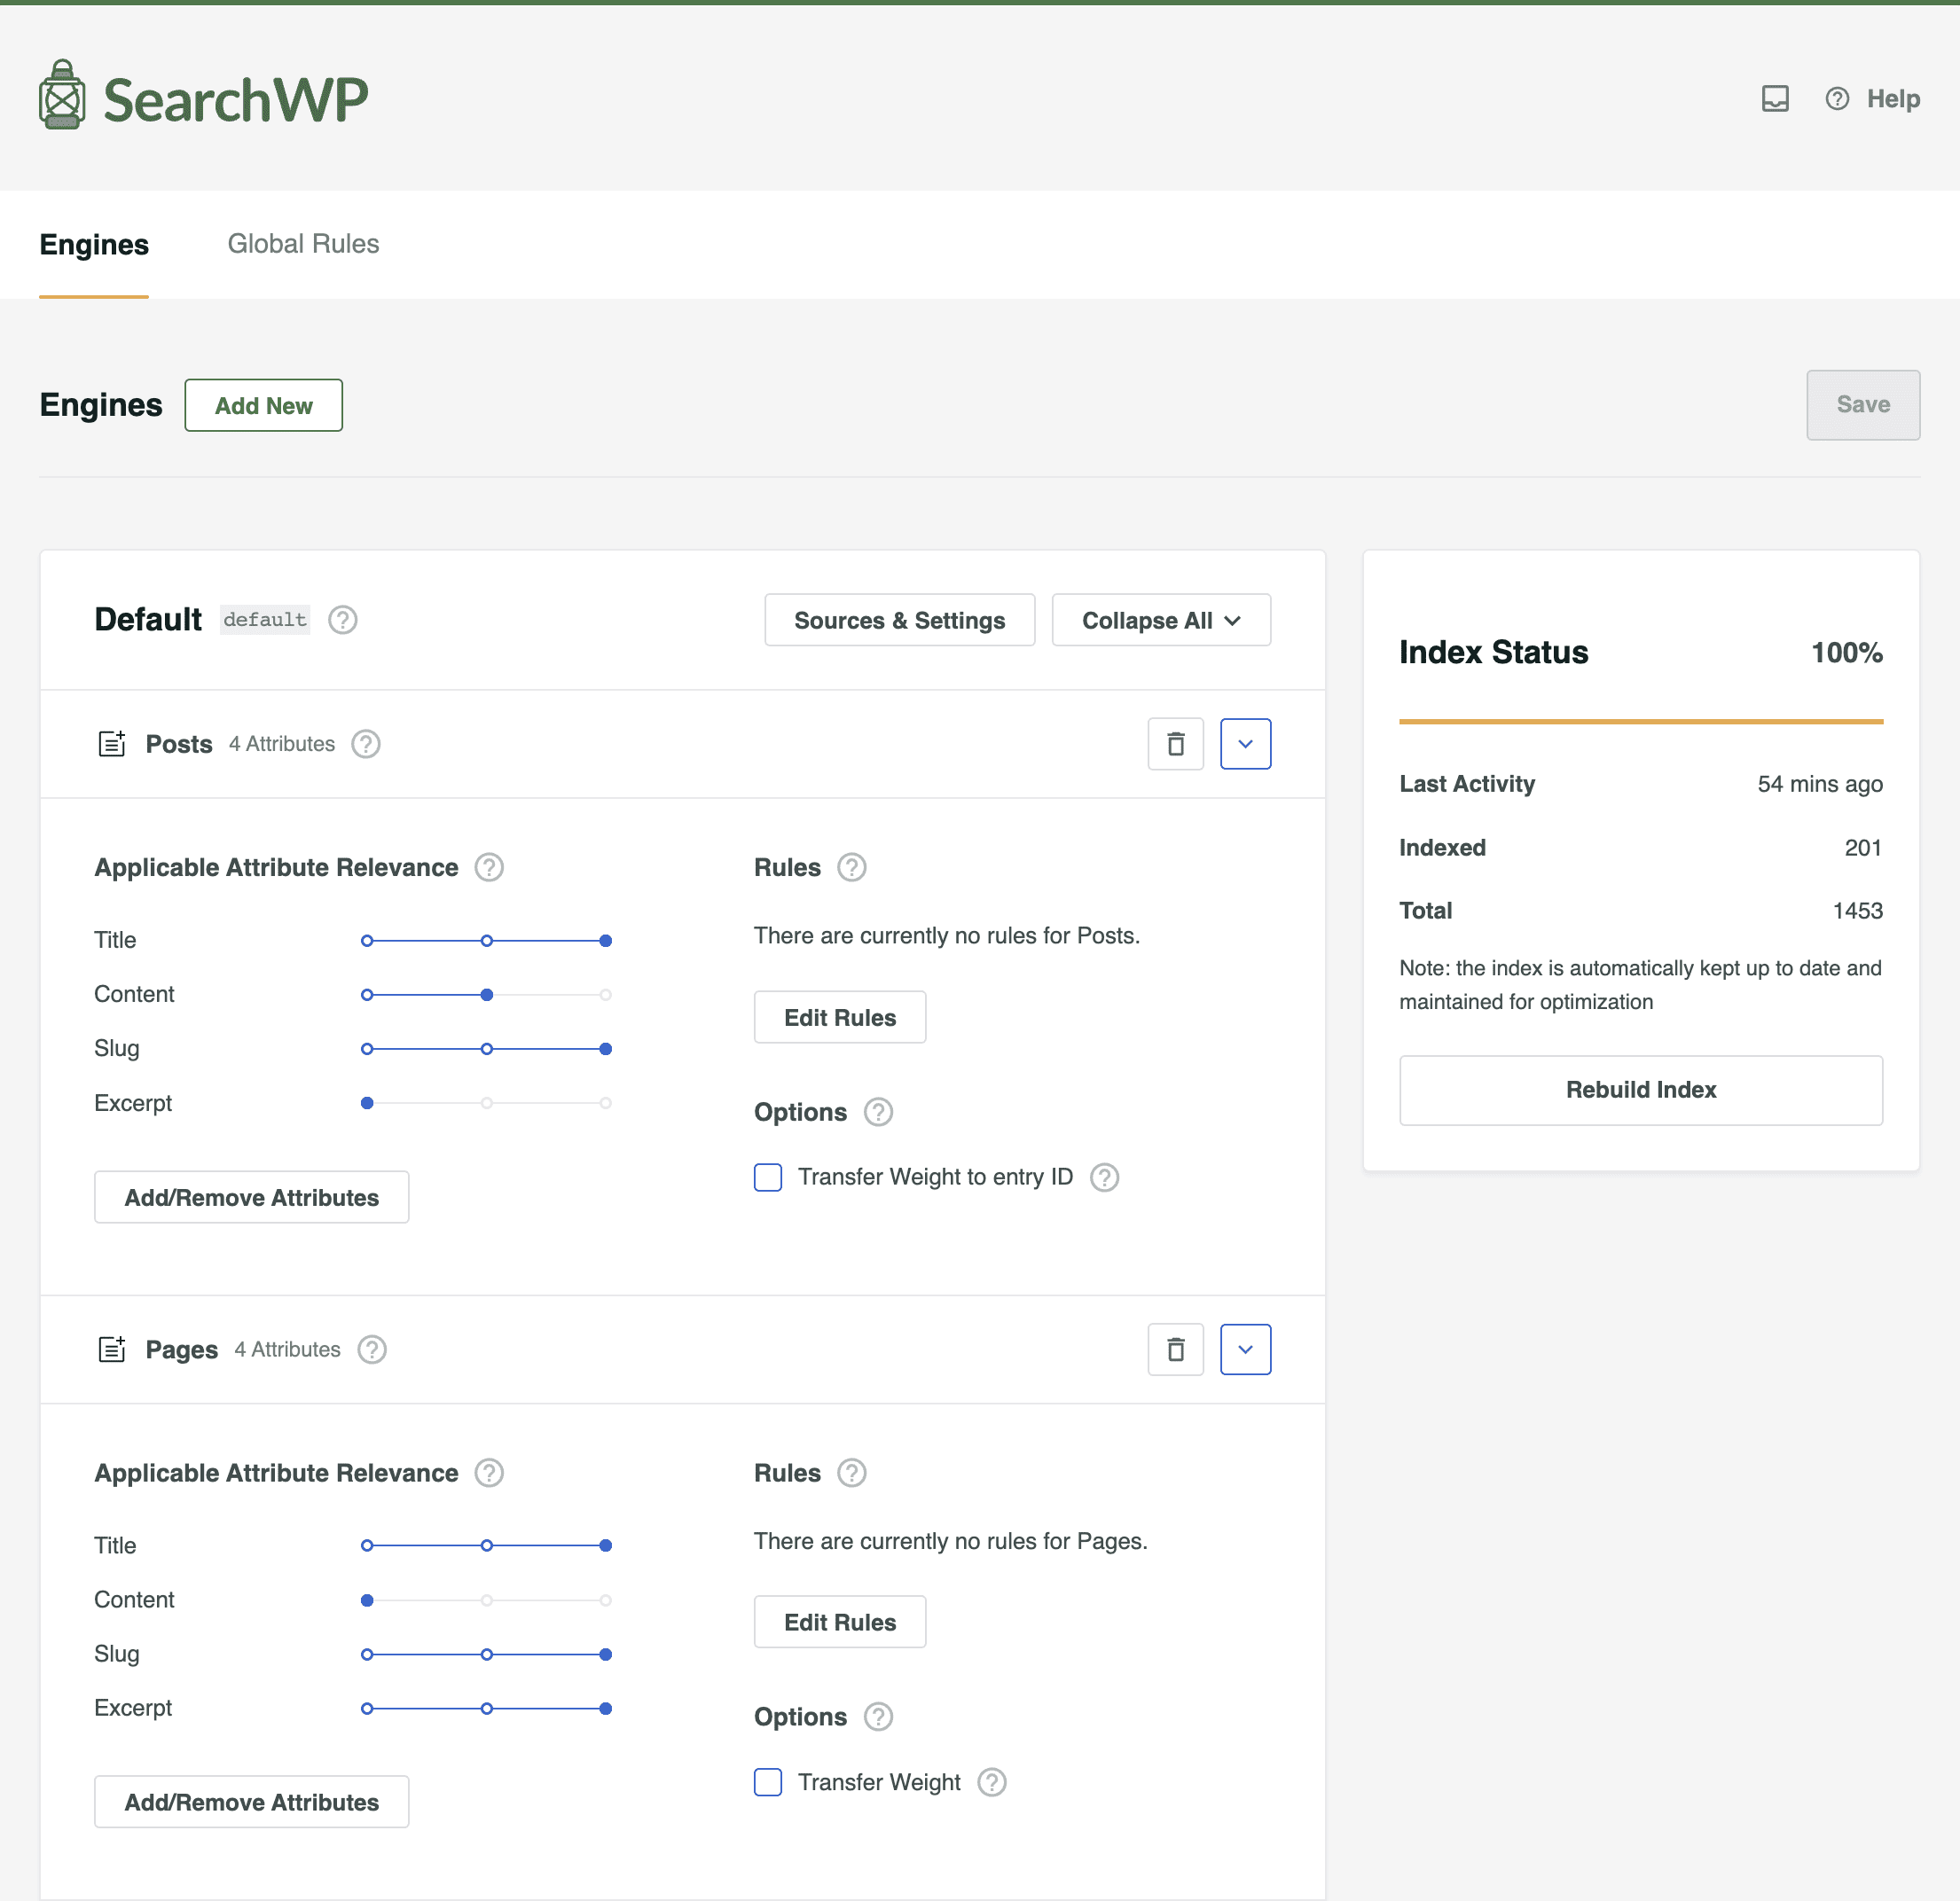Set Posts Content slider to maximum point

[606, 995]
